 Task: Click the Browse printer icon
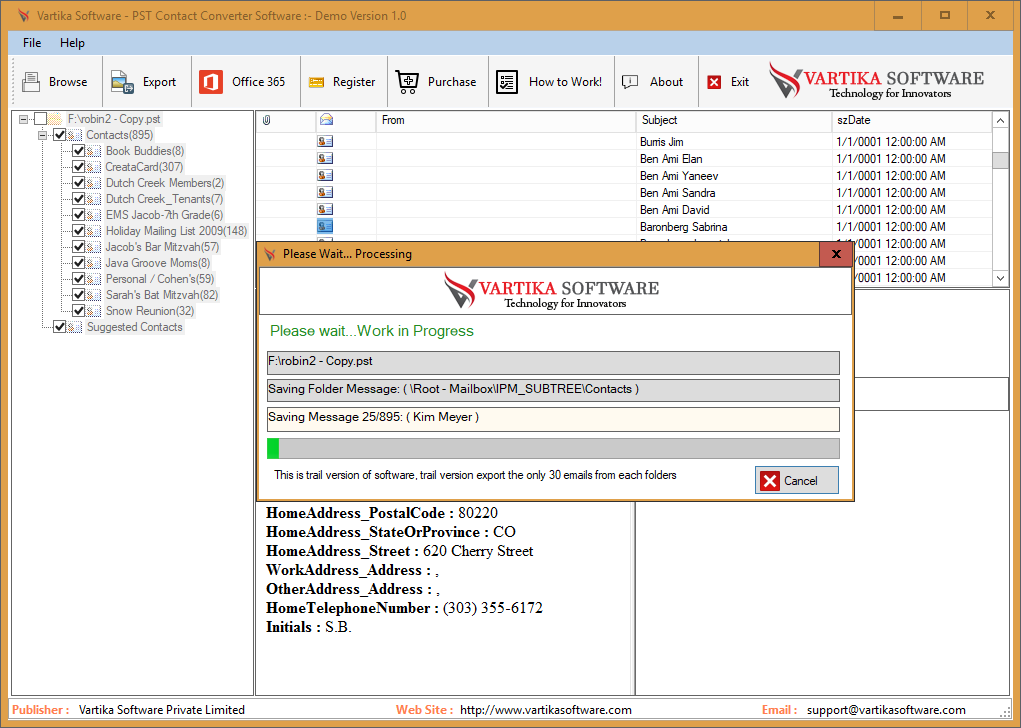coord(31,82)
